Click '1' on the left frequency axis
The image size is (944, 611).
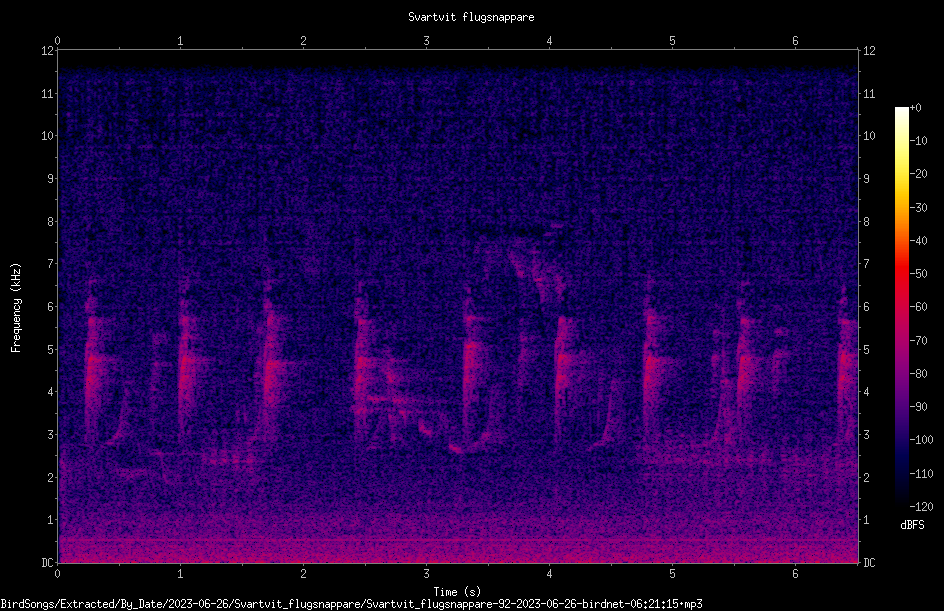tap(51, 520)
